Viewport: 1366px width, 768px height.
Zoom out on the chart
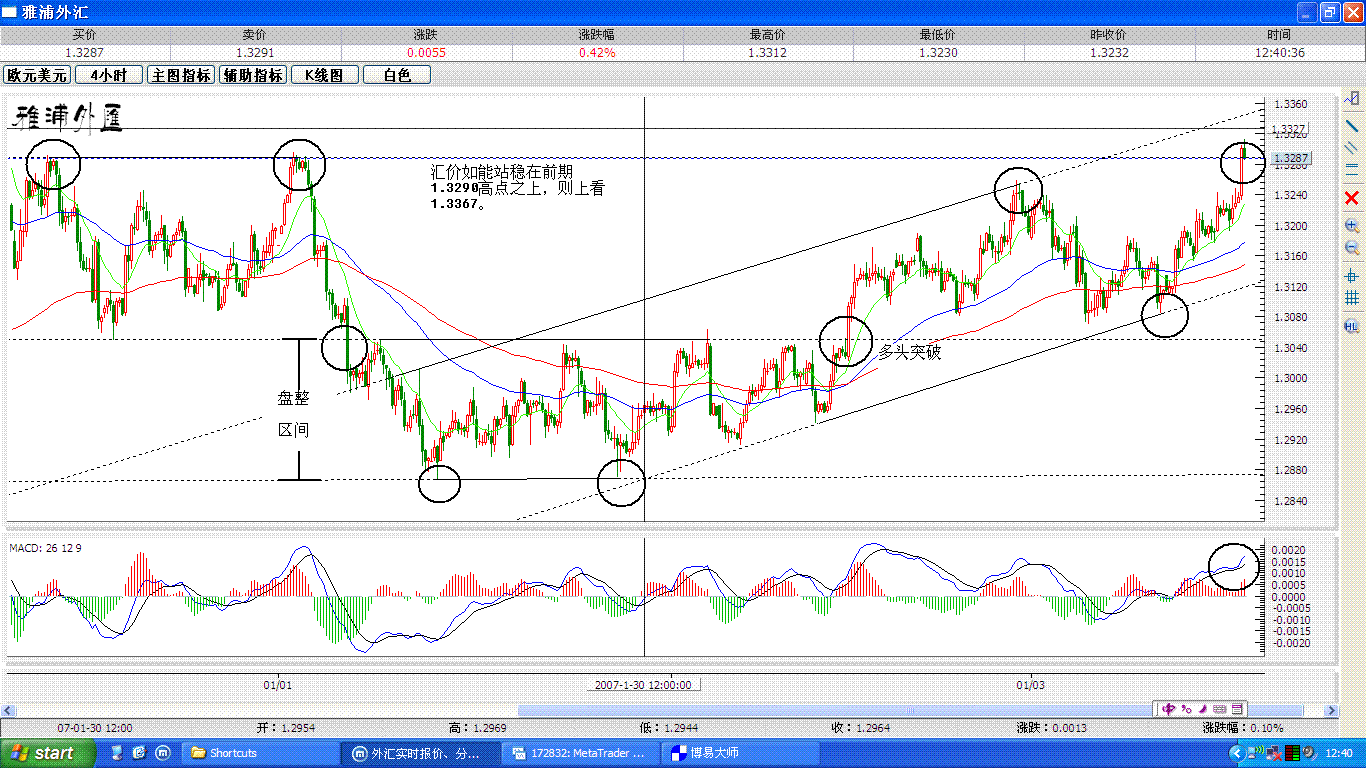(x=1352, y=247)
